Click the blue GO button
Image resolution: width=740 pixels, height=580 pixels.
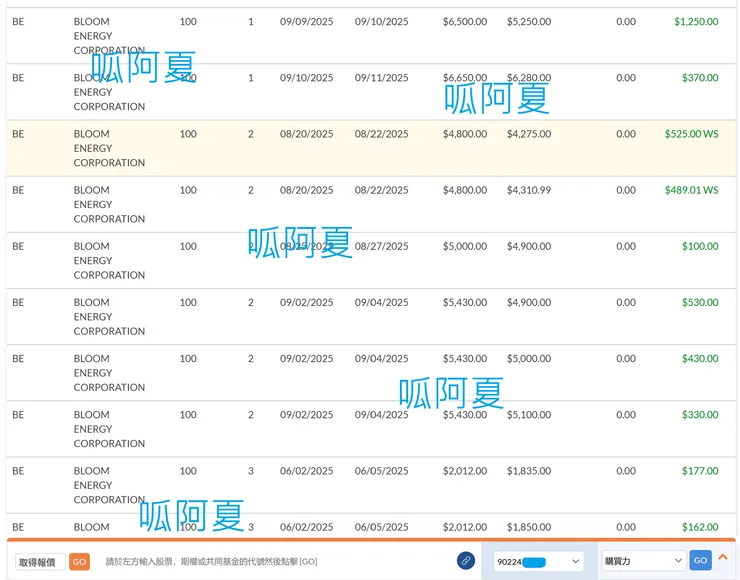(700, 560)
